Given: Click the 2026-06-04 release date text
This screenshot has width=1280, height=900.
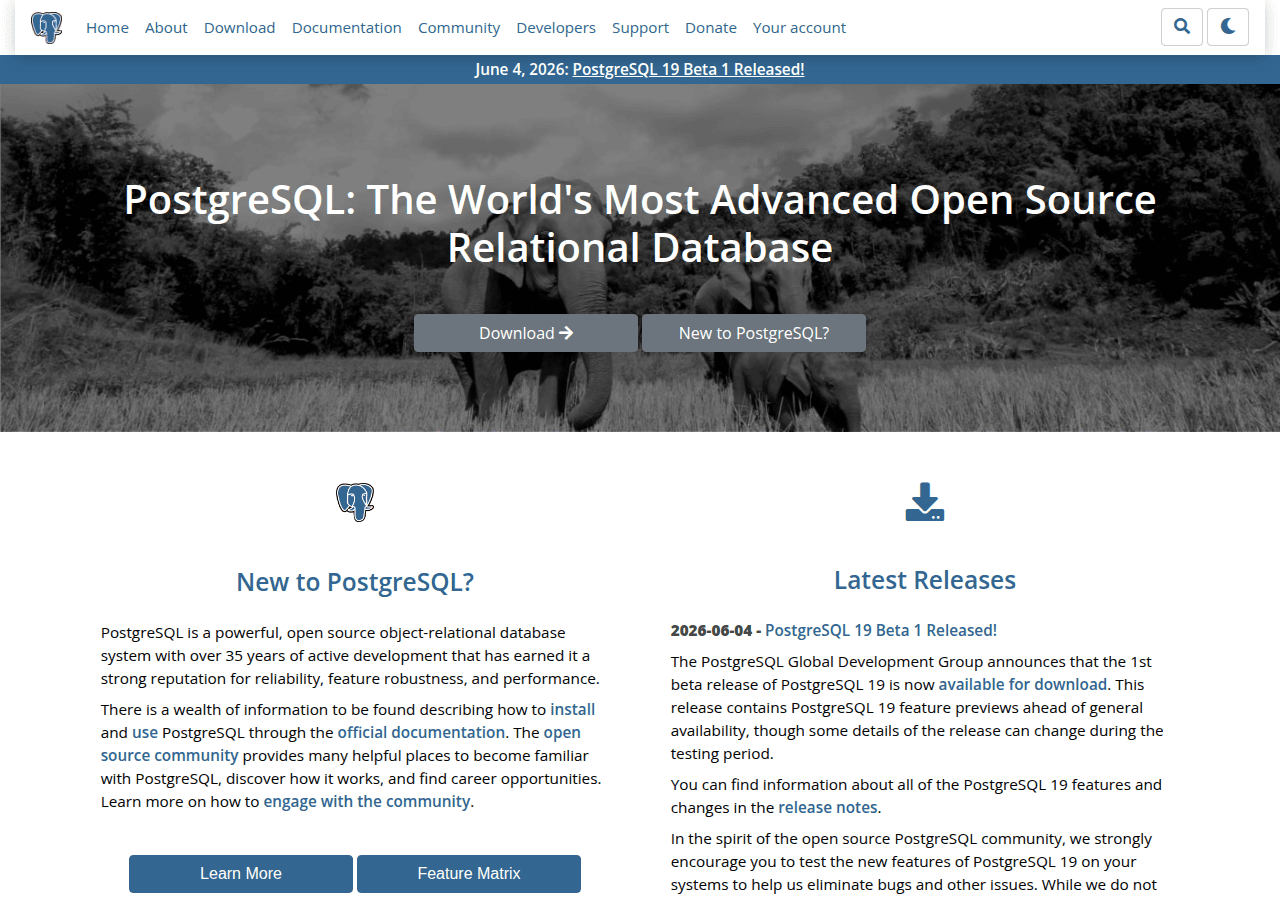Looking at the screenshot, I should tap(711, 631).
